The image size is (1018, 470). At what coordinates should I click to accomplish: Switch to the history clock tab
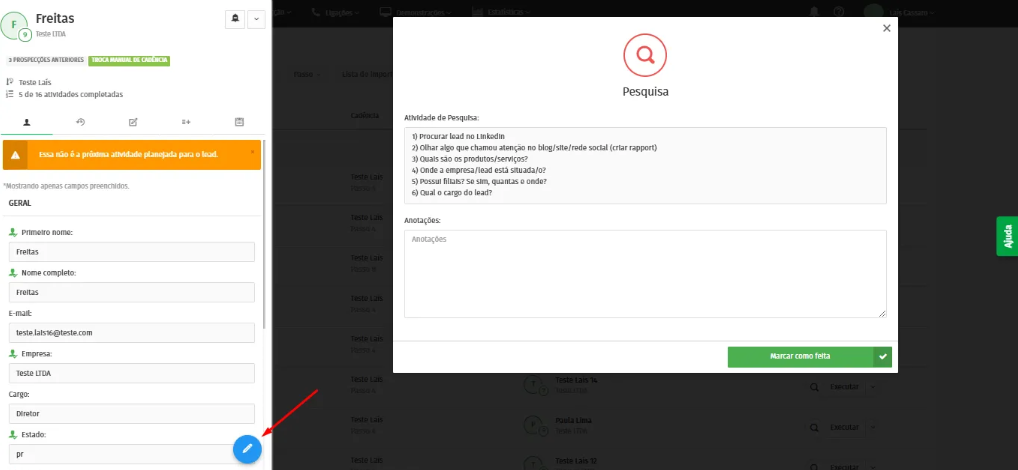click(x=81, y=121)
